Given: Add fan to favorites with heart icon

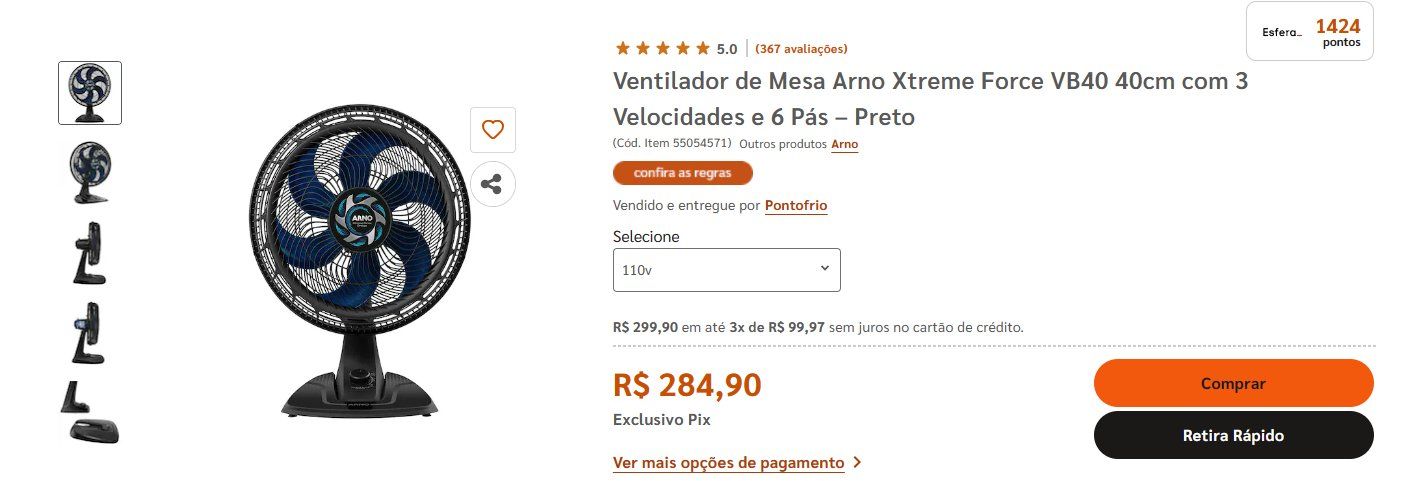Looking at the screenshot, I should [x=492, y=130].
